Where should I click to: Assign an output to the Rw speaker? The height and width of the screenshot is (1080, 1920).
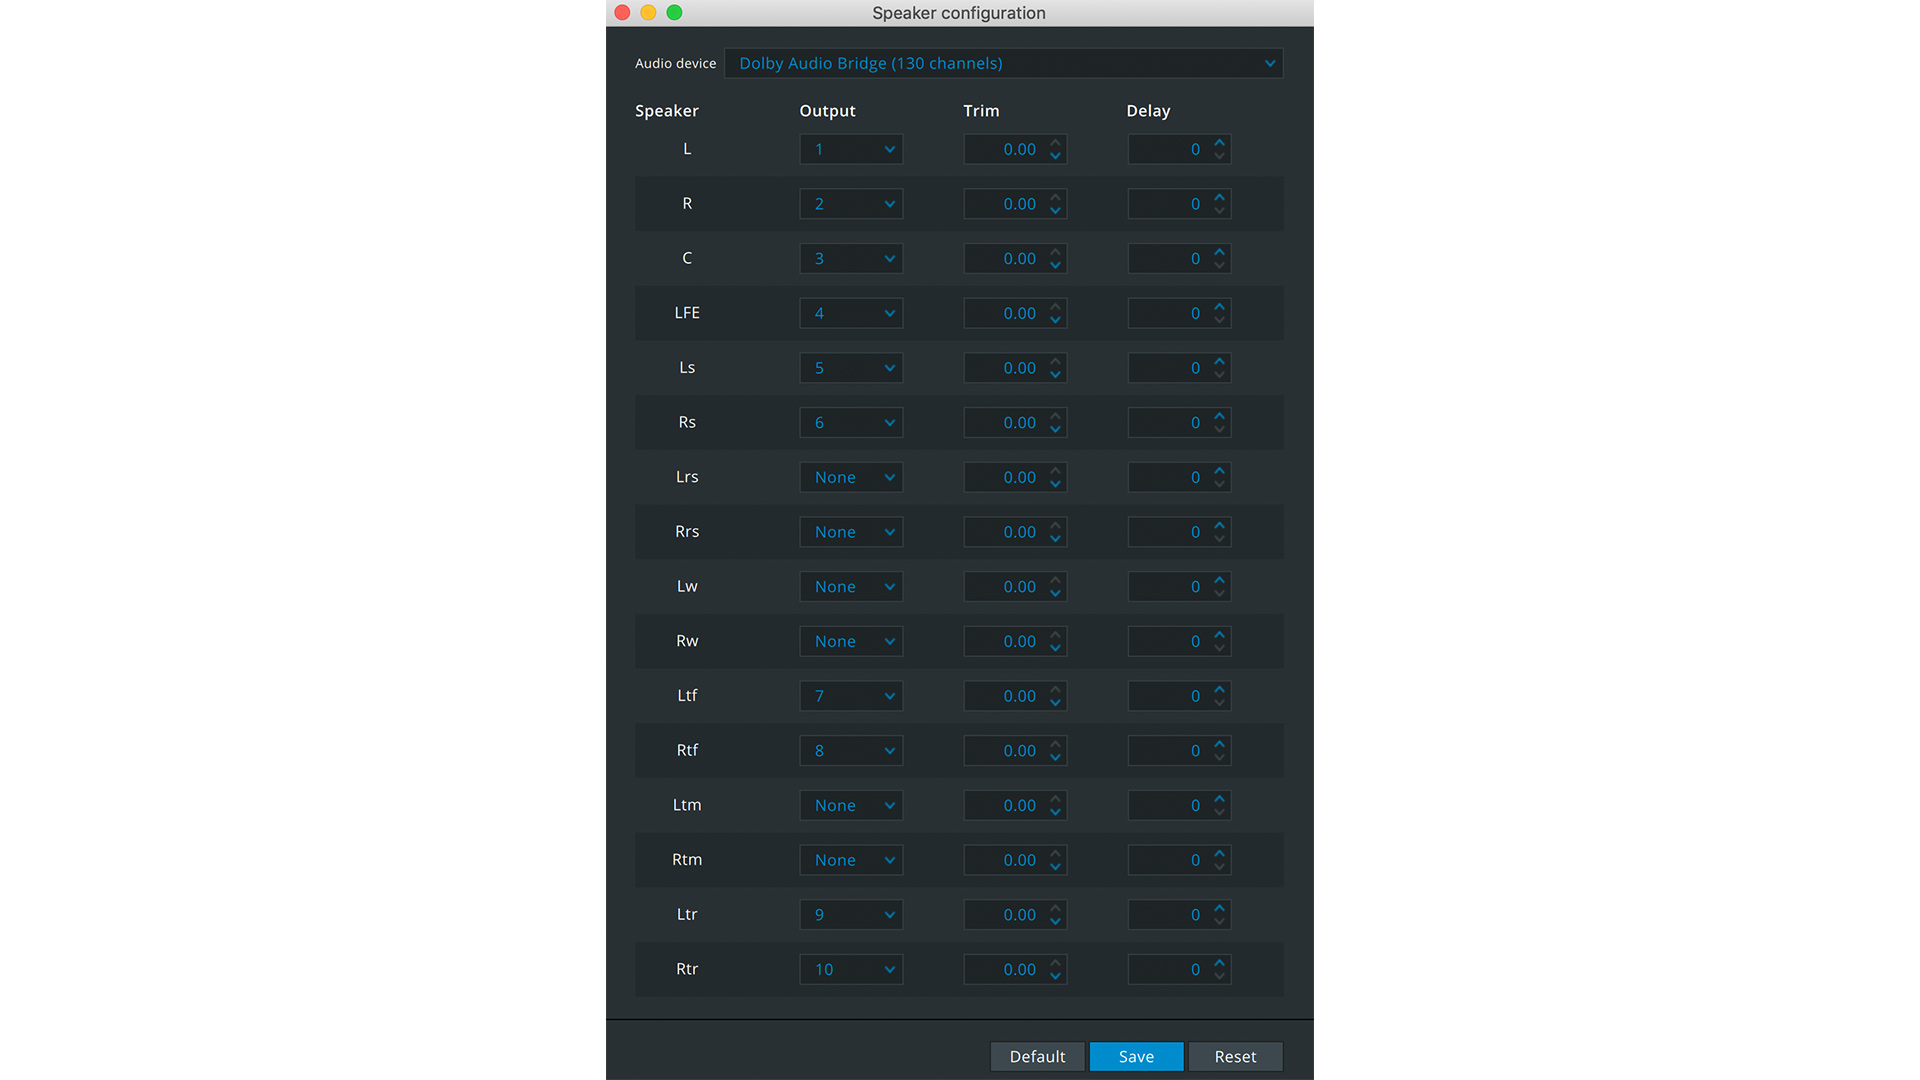tap(850, 641)
